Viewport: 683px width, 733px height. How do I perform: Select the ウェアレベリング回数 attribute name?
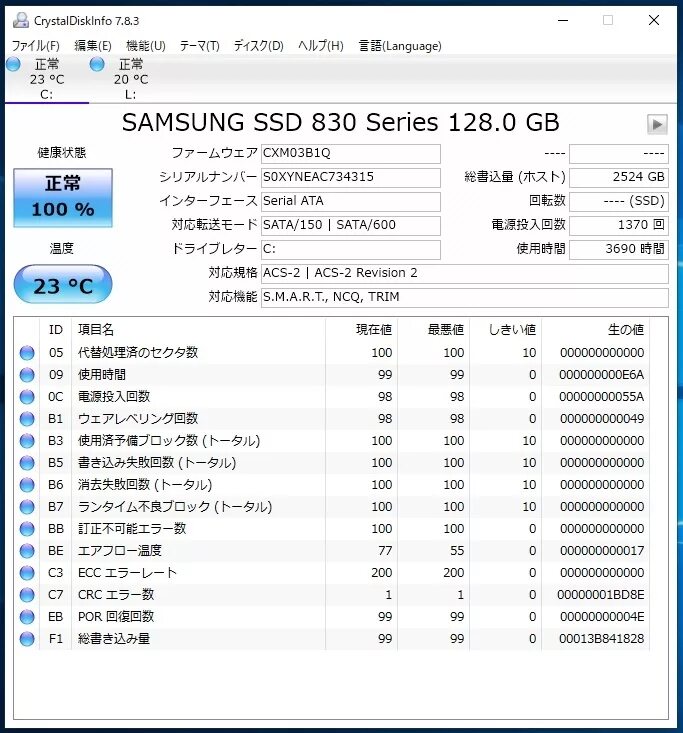pos(138,418)
